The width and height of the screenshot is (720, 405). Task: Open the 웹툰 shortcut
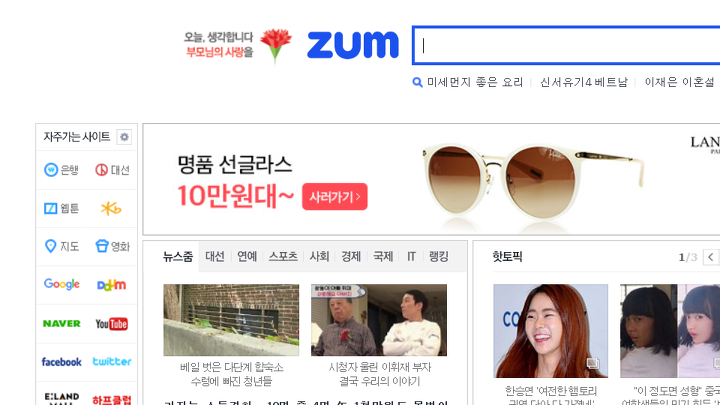62,208
